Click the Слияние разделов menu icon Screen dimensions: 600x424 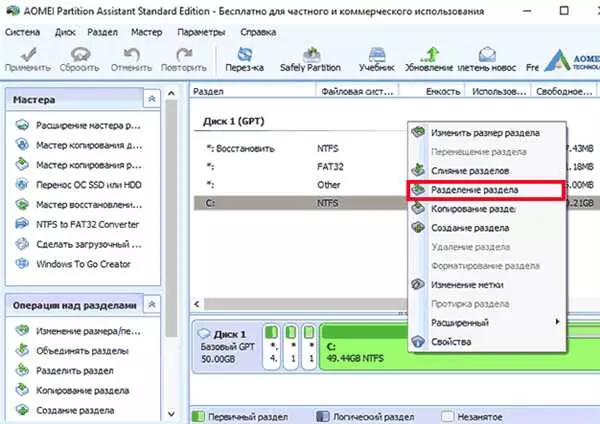click(418, 170)
